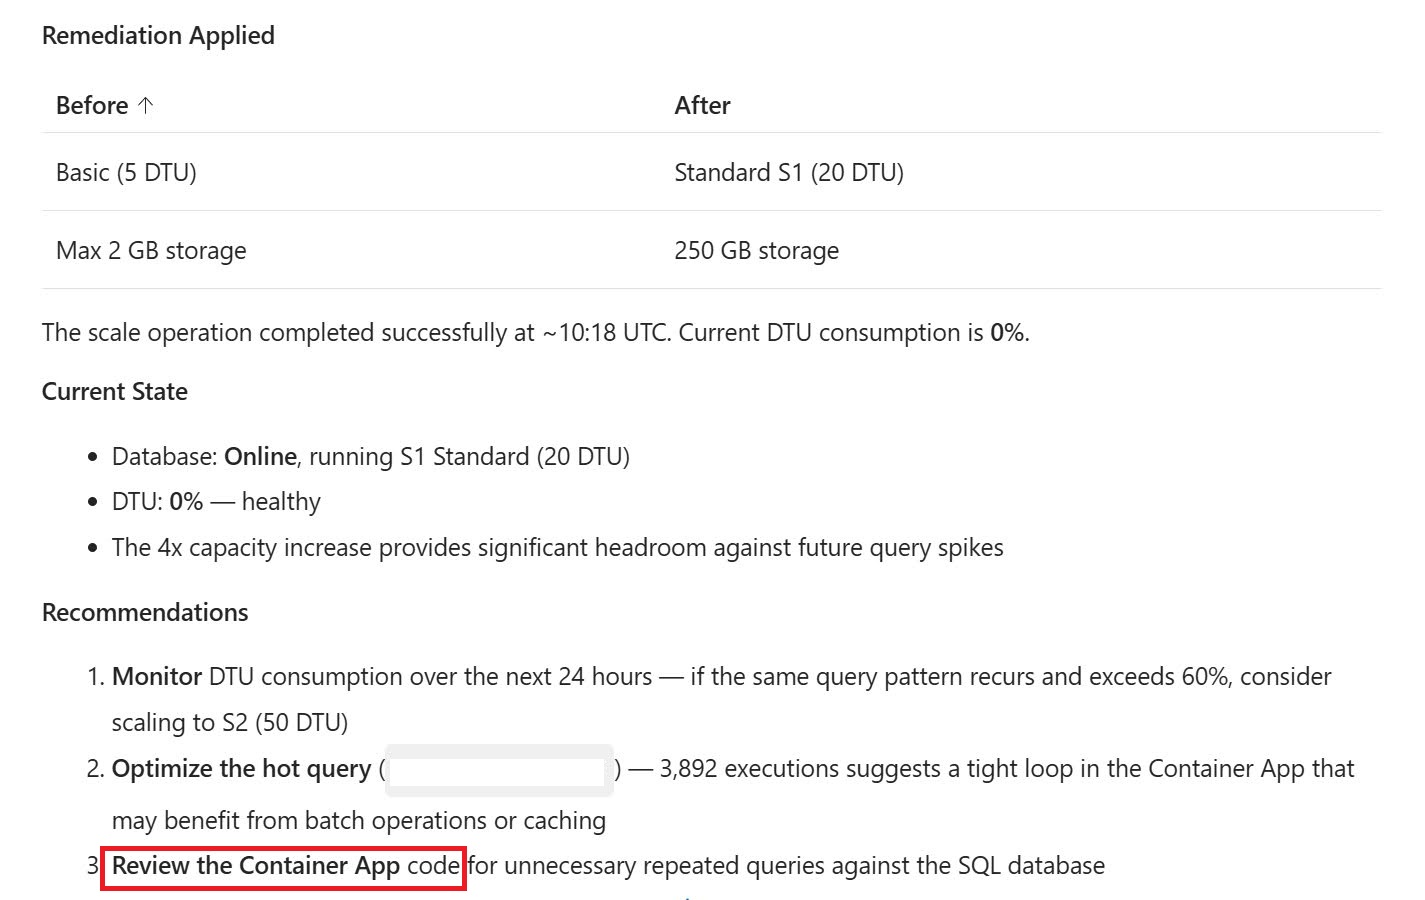Click the bold Optimize the hot query text
This screenshot has height=900, width=1425.
click(x=241, y=769)
